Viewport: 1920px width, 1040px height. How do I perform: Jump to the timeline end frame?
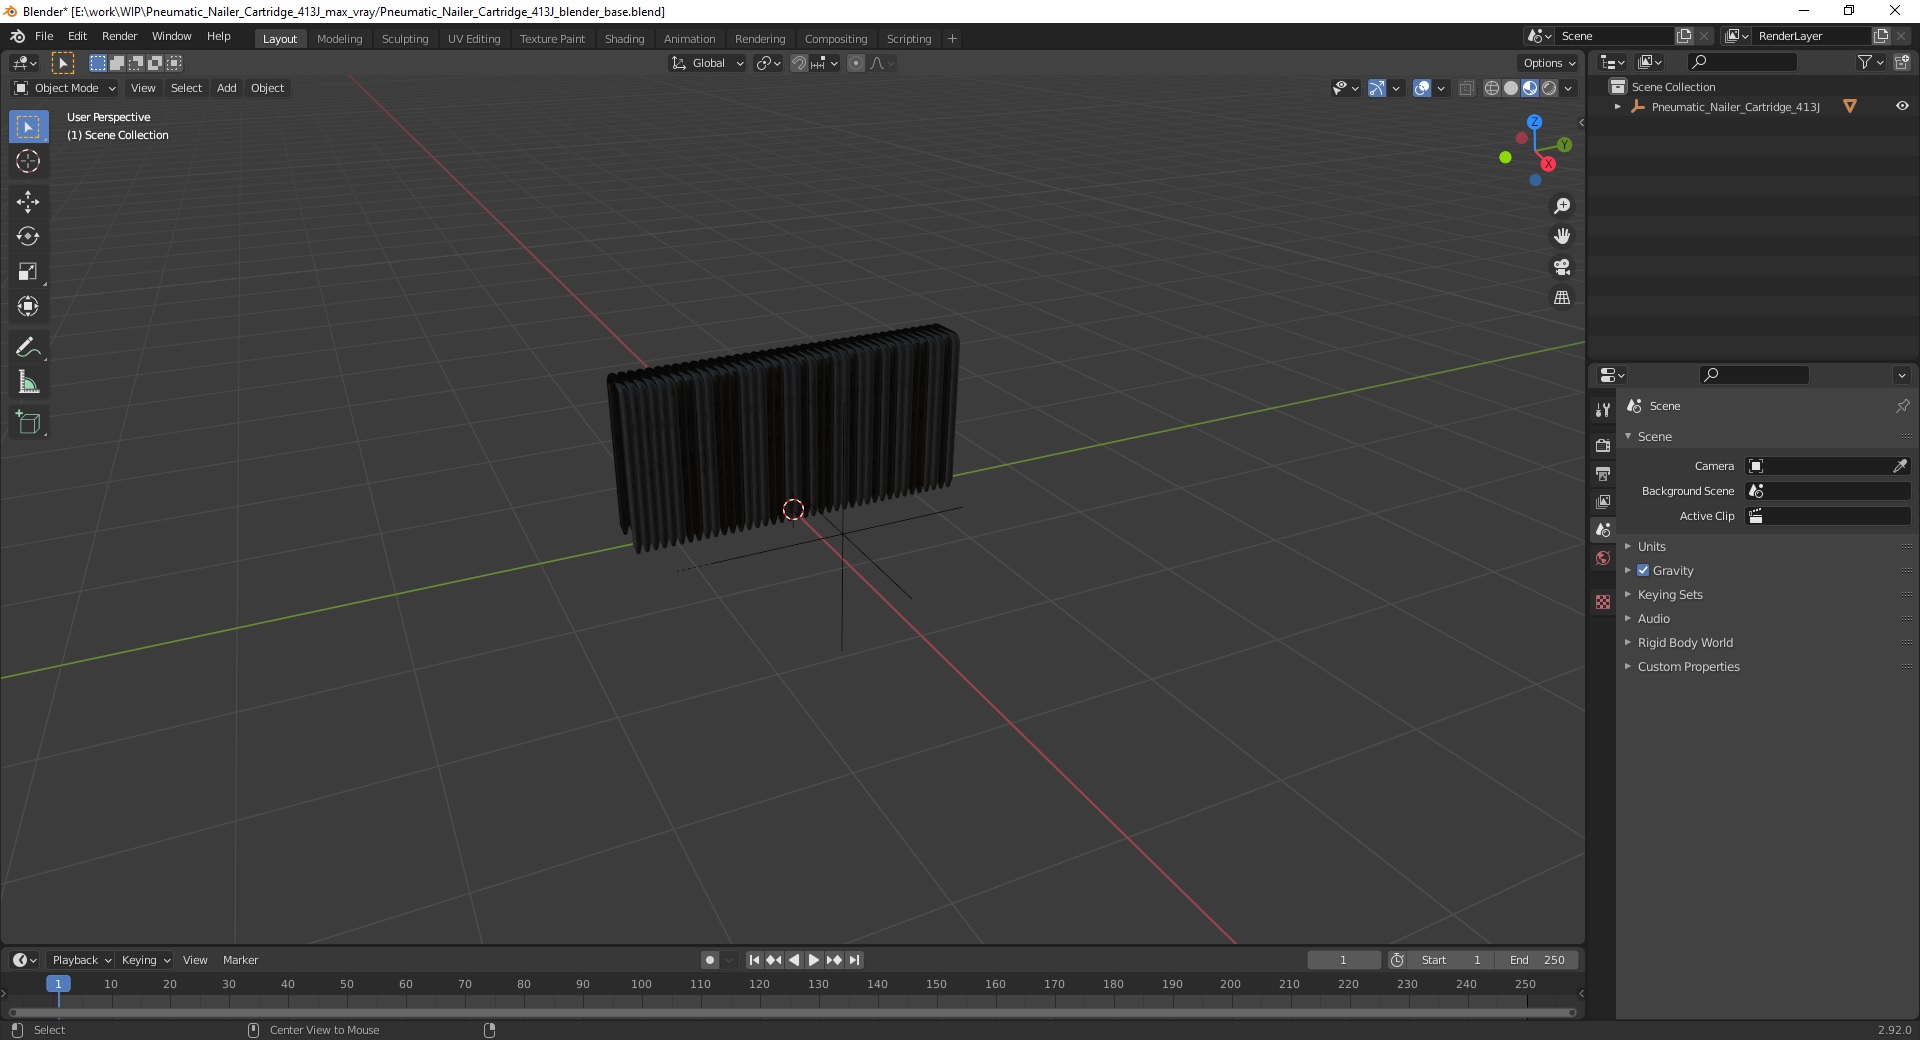click(854, 960)
